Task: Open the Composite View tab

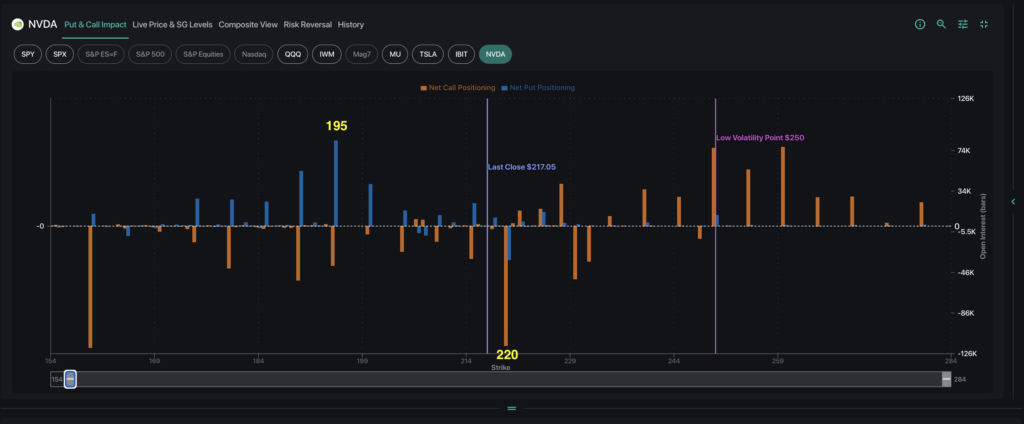Action: (x=248, y=25)
